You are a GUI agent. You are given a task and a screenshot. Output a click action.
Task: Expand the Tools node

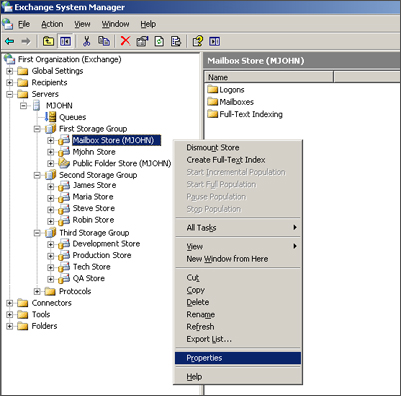click(x=10, y=315)
